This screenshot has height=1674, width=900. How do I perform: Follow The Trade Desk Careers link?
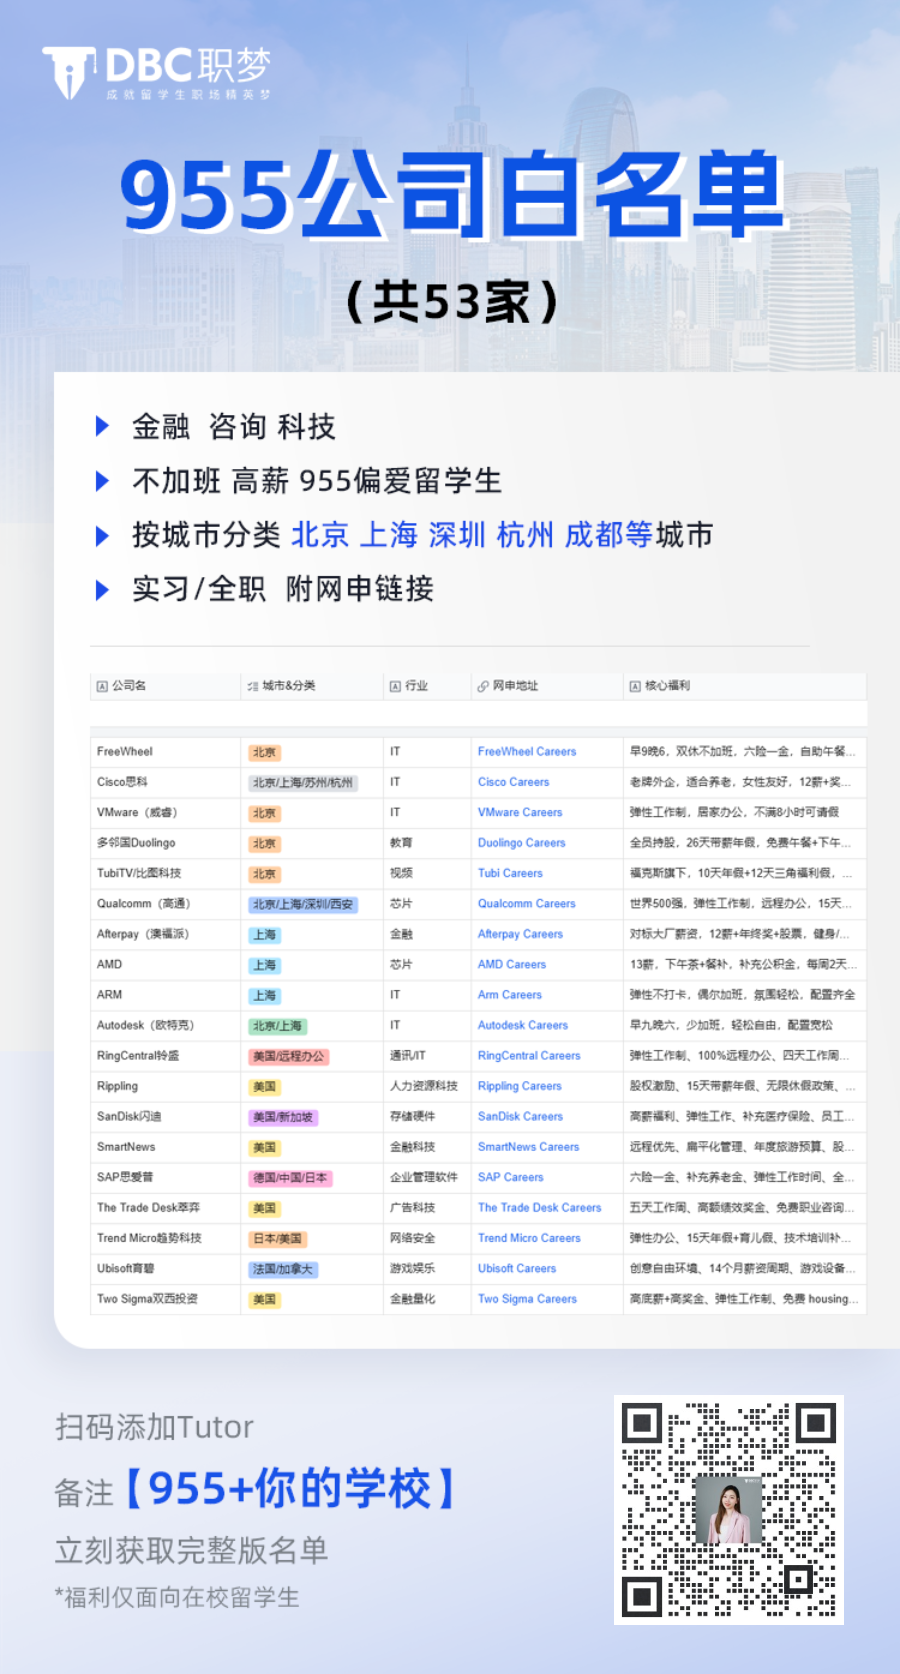540,1208
